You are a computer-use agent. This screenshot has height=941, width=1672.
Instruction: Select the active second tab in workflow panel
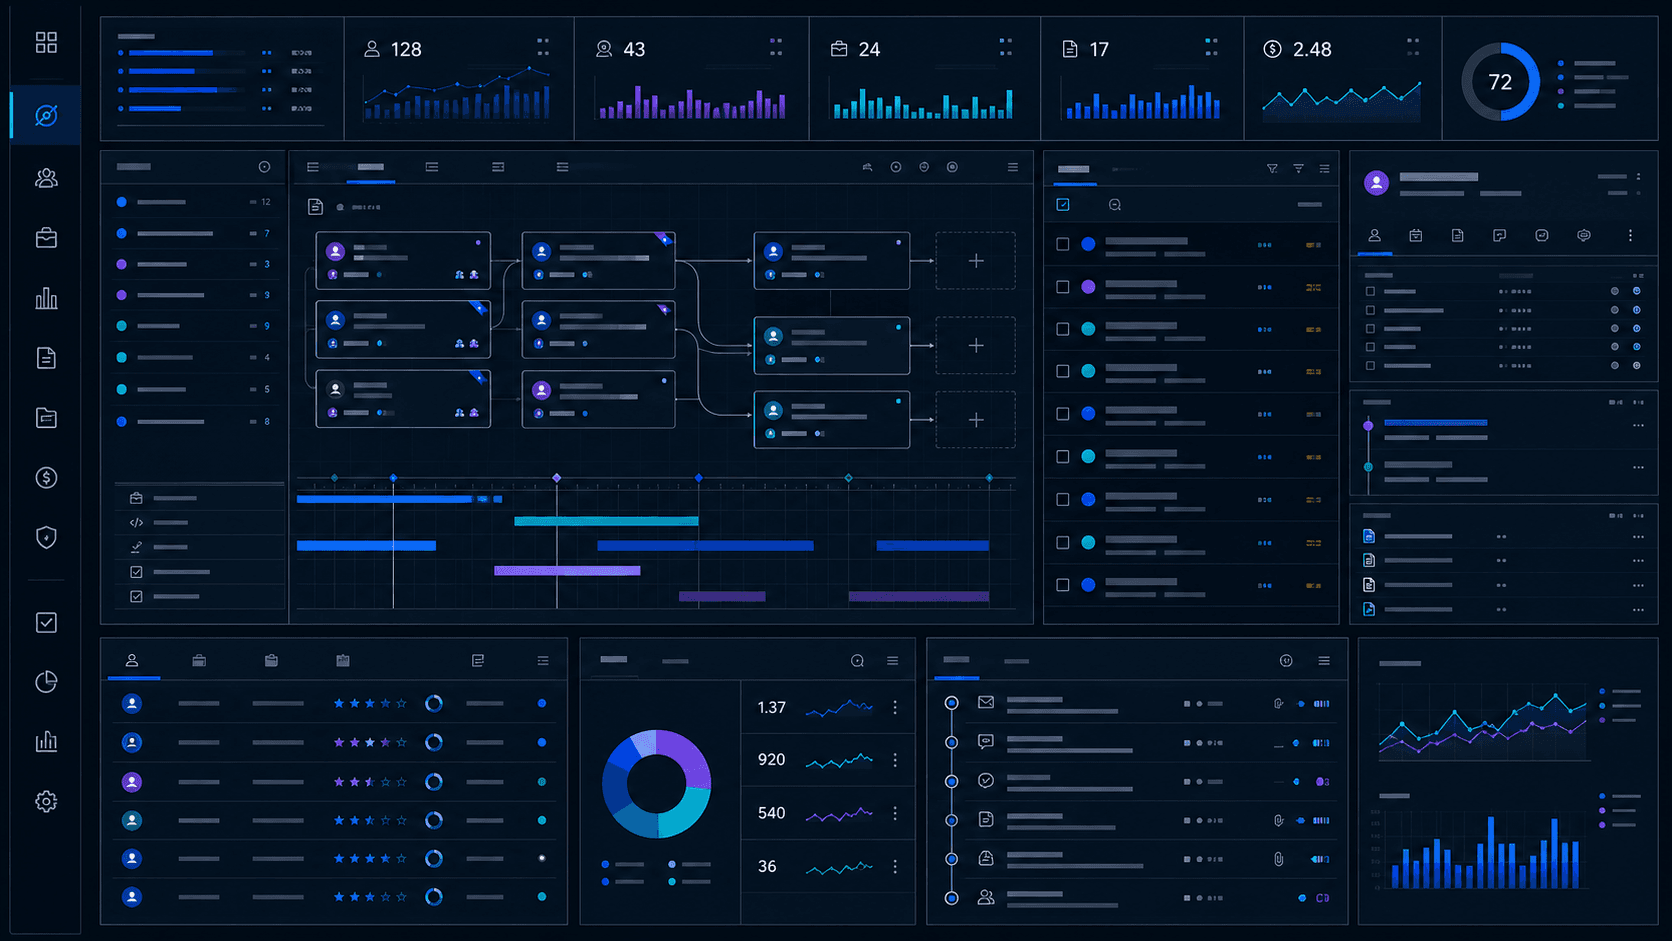click(x=371, y=167)
